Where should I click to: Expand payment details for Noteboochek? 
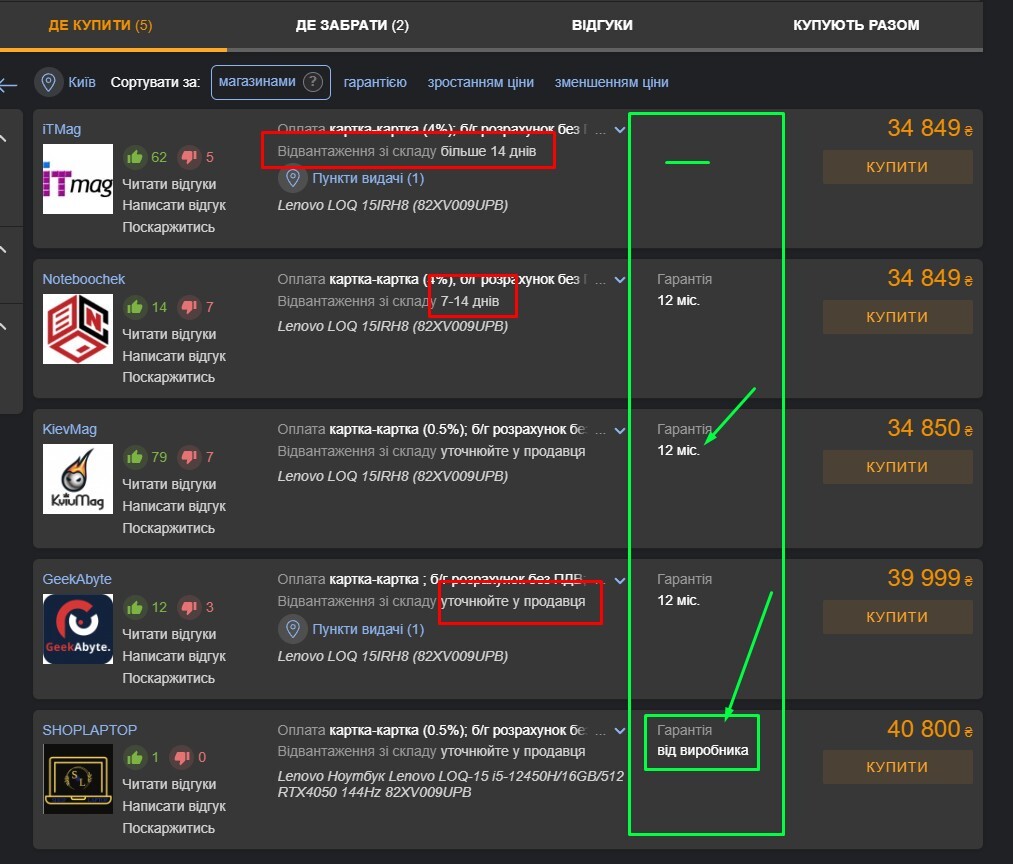point(620,280)
